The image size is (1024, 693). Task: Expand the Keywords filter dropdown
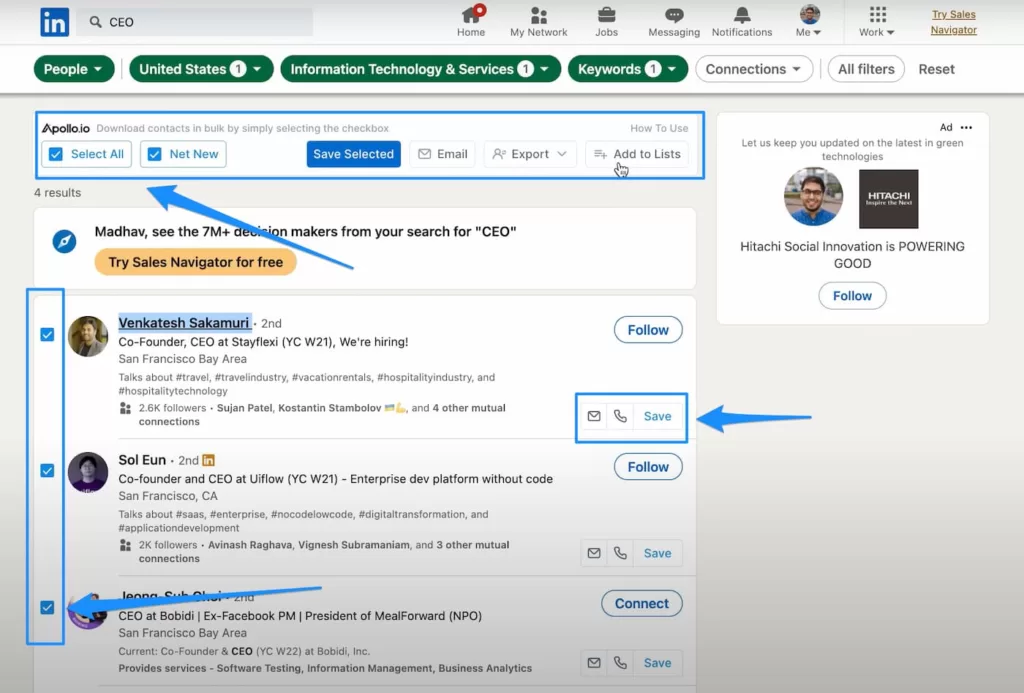click(628, 69)
